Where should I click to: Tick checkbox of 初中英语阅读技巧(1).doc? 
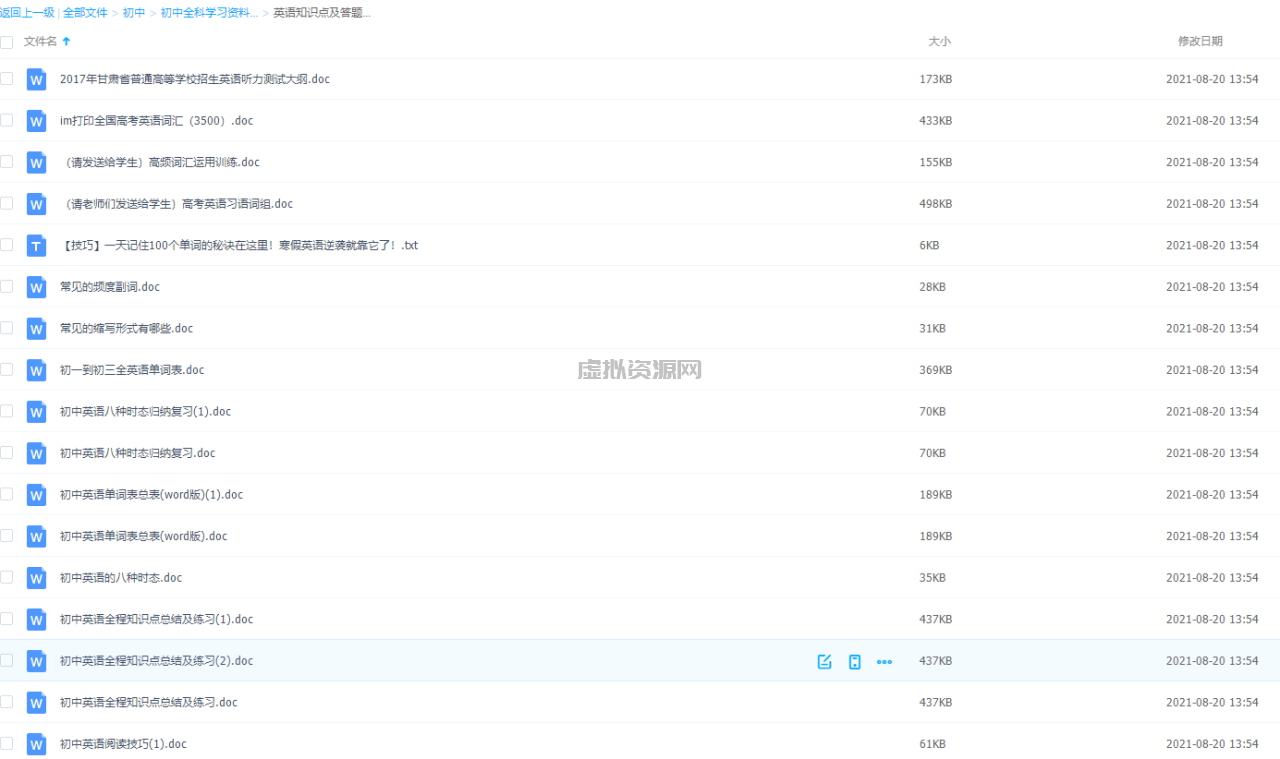[6, 743]
